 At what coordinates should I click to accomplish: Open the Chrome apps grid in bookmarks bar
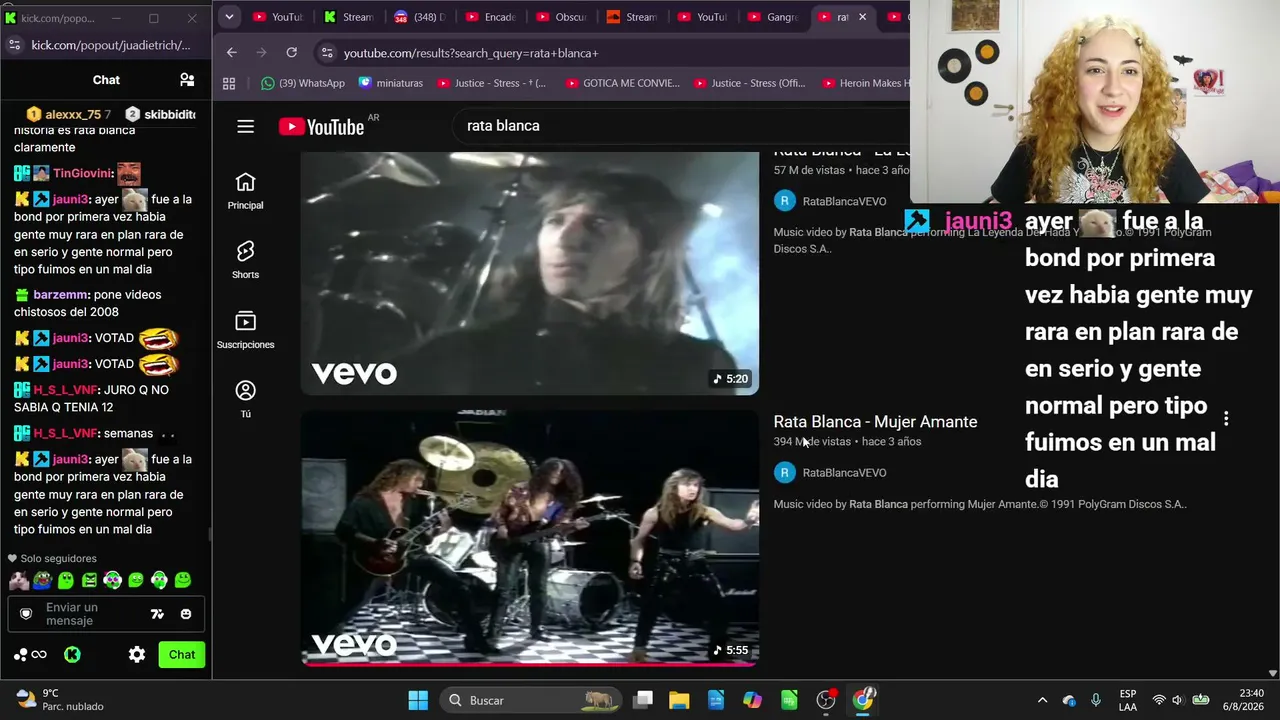[x=229, y=83]
